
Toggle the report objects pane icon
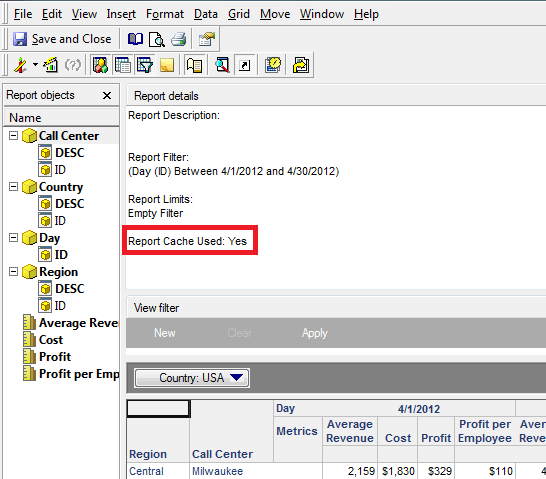tap(123, 65)
